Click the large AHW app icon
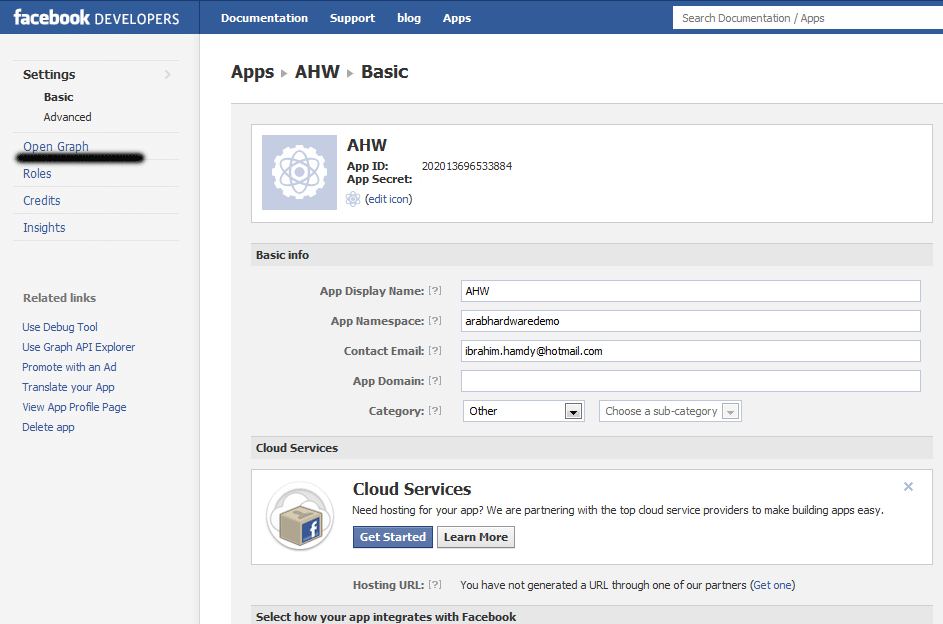This screenshot has width=943, height=624. 299,173
